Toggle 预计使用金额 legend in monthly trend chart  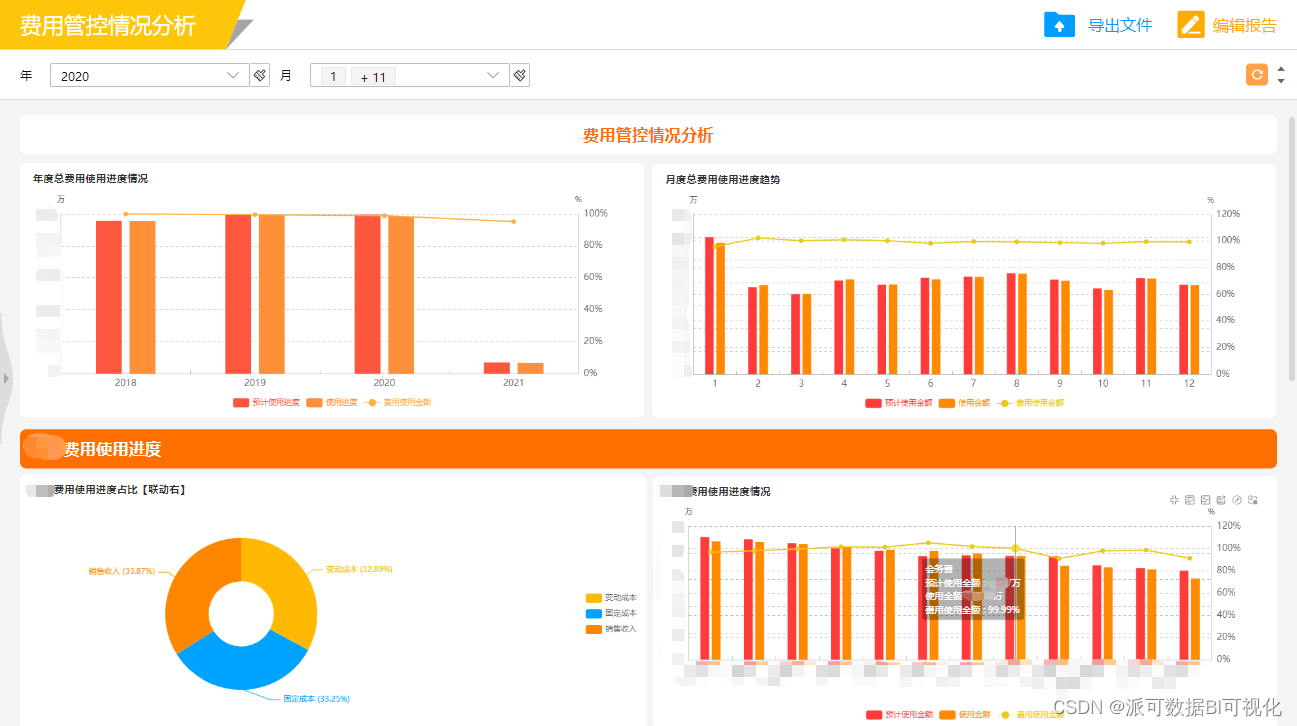tap(899, 403)
